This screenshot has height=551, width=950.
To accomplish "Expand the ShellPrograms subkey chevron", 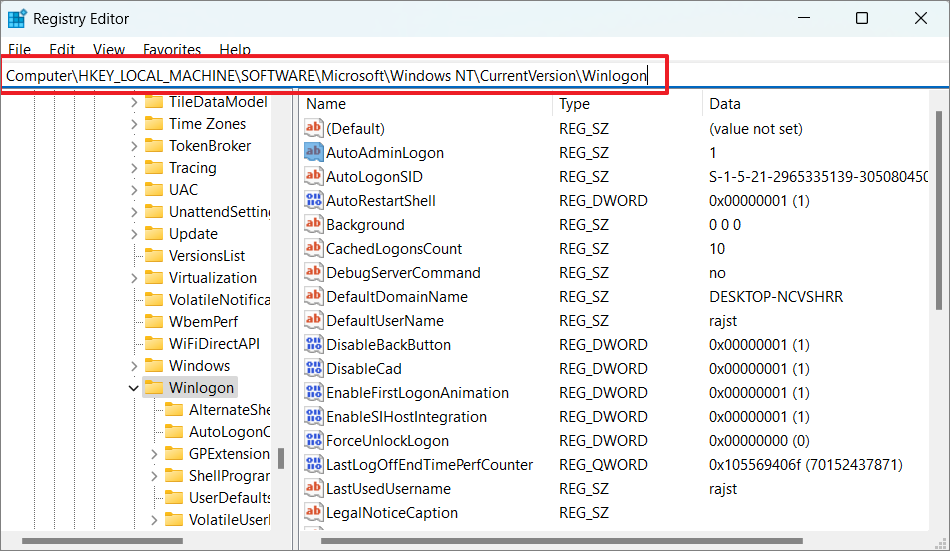I will click(x=154, y=476).
